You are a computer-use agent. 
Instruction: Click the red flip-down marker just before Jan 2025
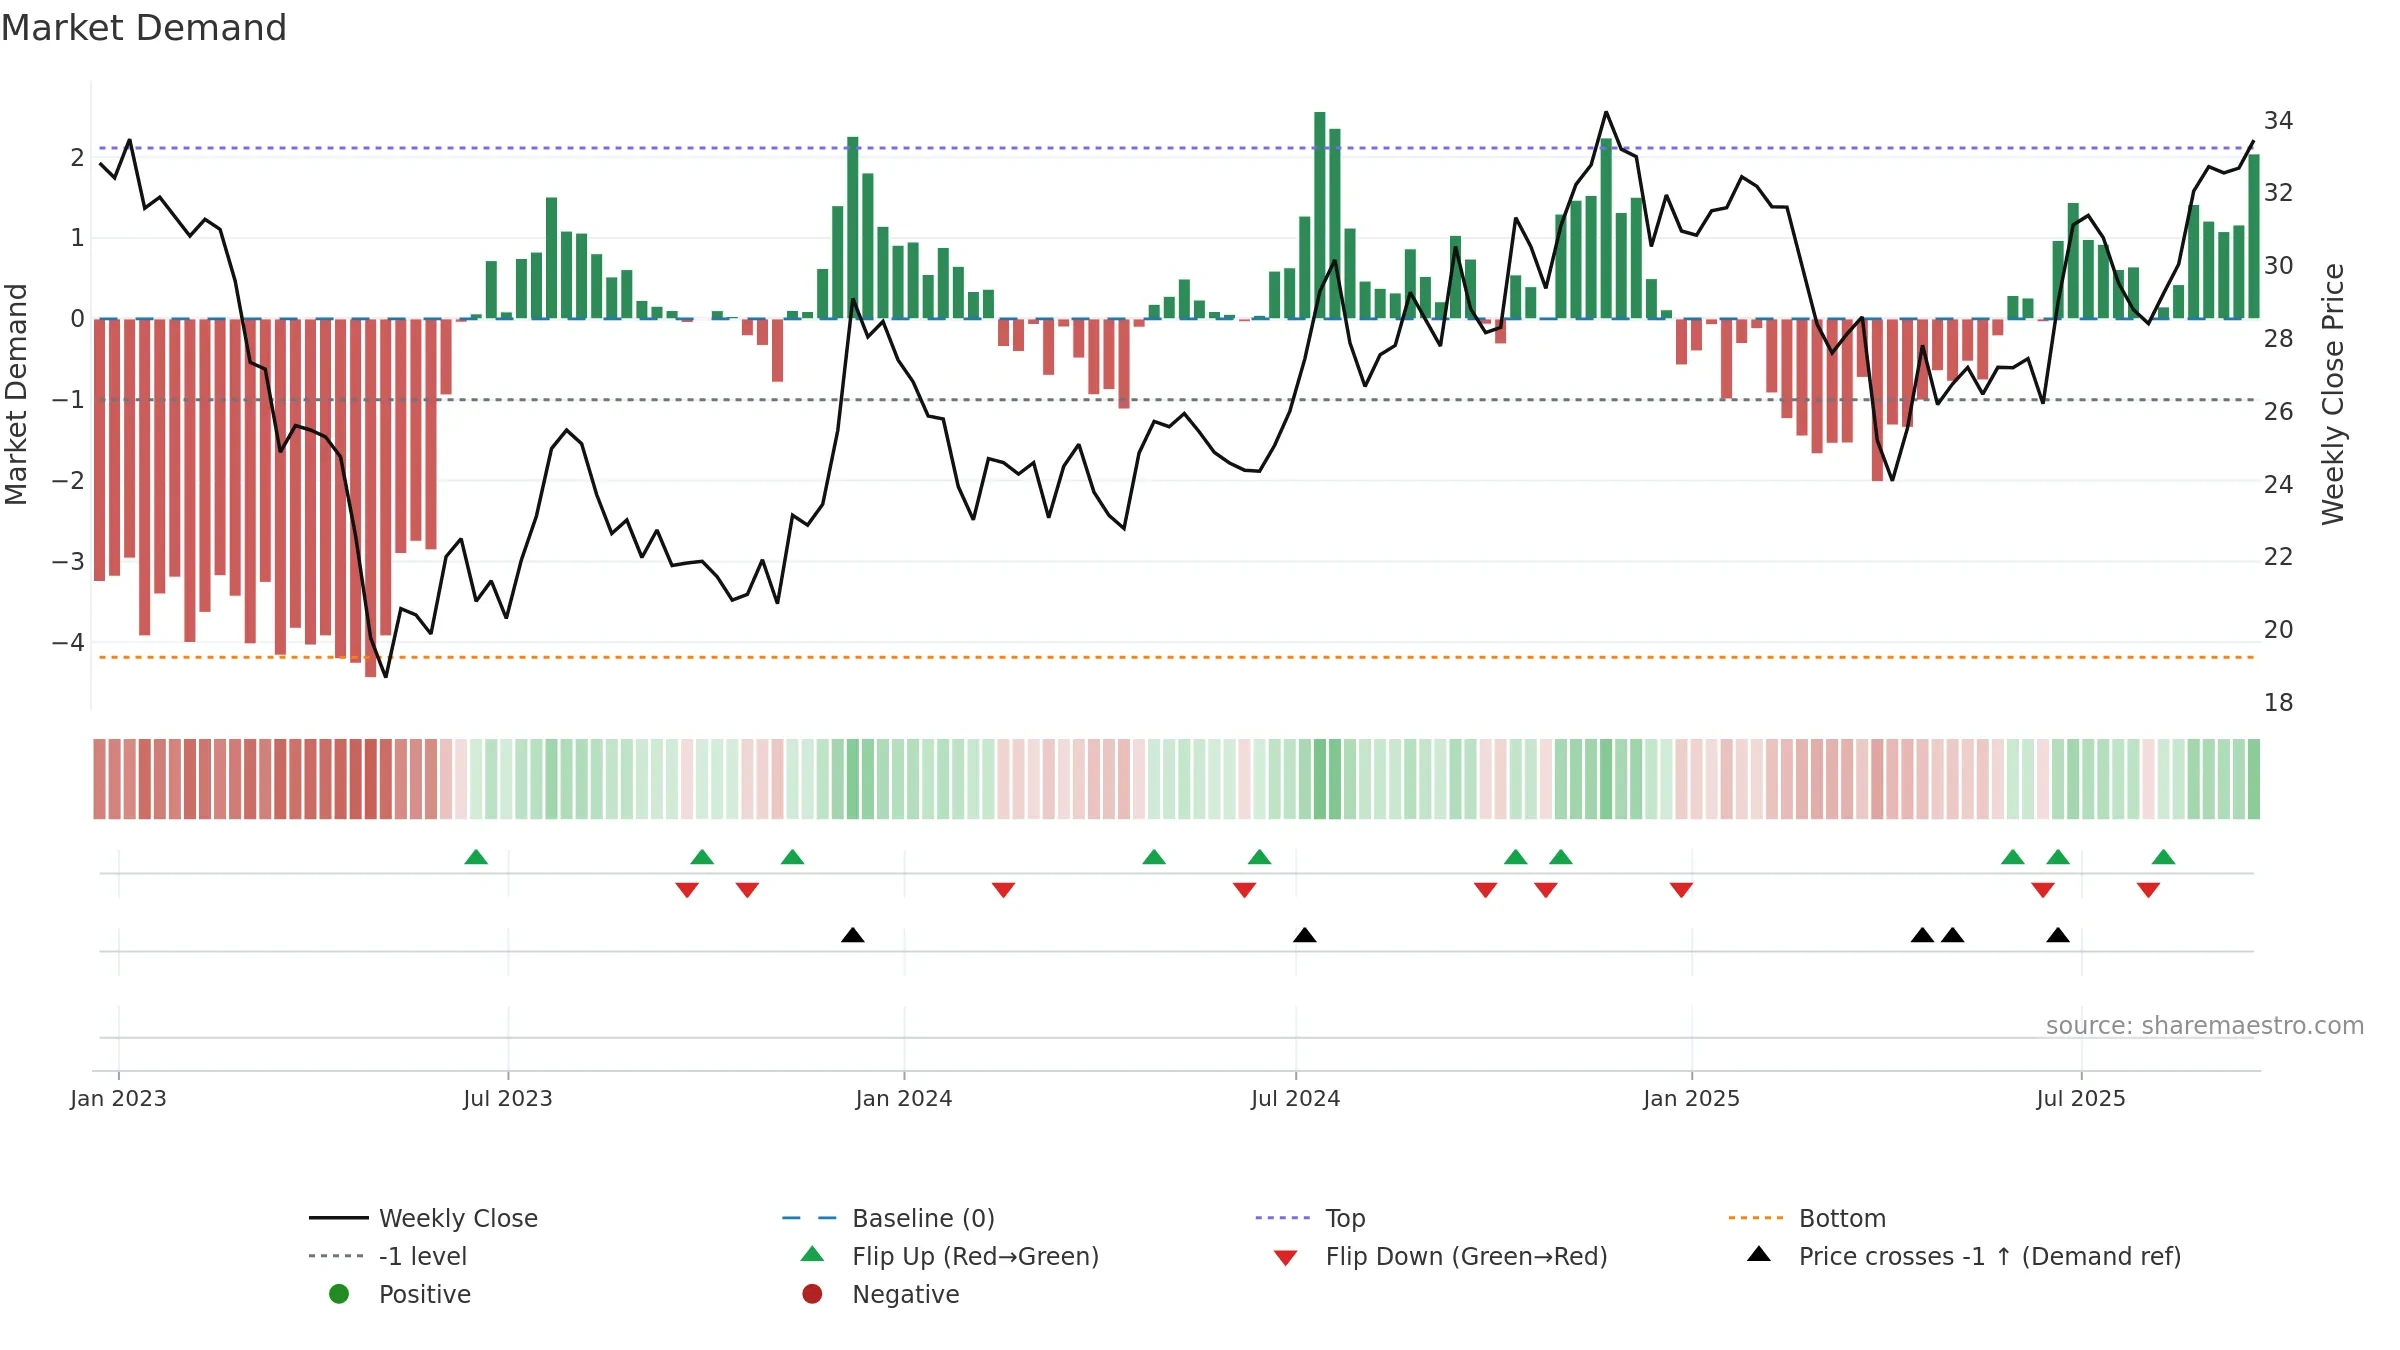tap(1681, 890)
